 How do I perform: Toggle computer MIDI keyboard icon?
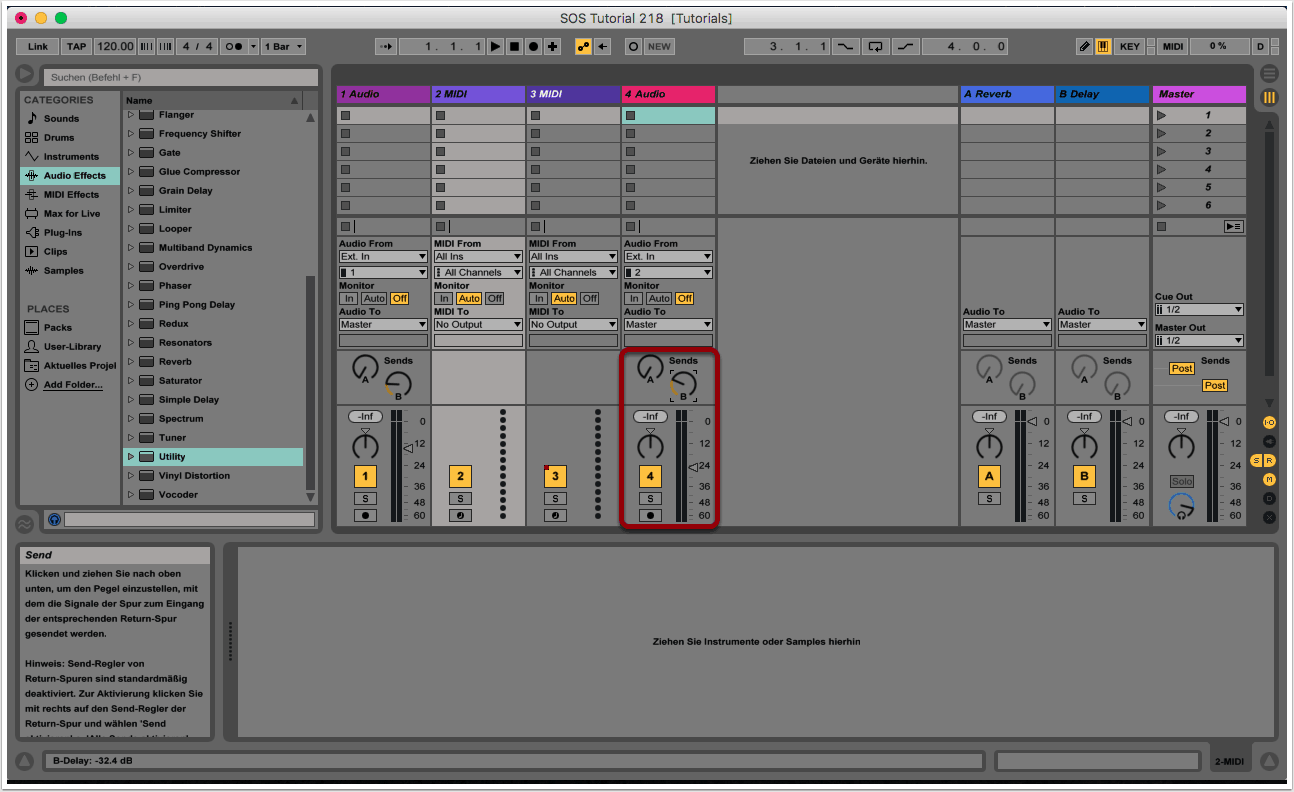(1104, 47)
